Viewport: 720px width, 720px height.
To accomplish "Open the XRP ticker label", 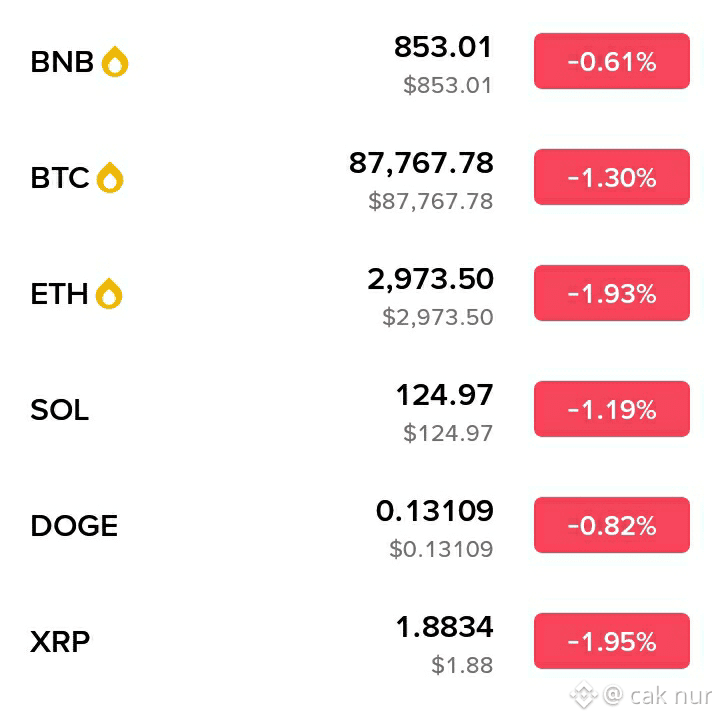I will point(60,641).
